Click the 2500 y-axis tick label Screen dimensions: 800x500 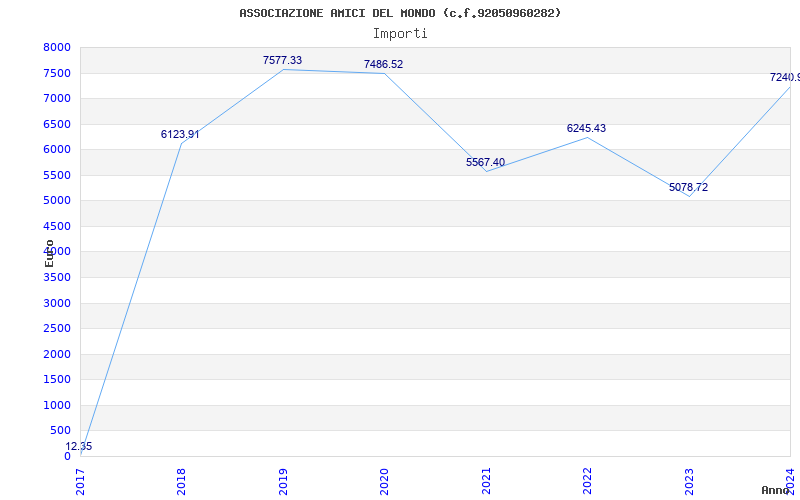point(57,329)
